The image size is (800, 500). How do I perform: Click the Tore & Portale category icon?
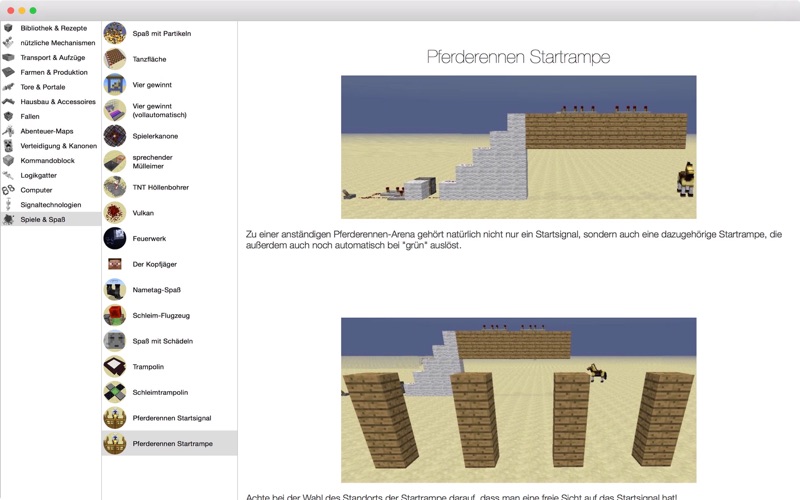tap(8, 87)
